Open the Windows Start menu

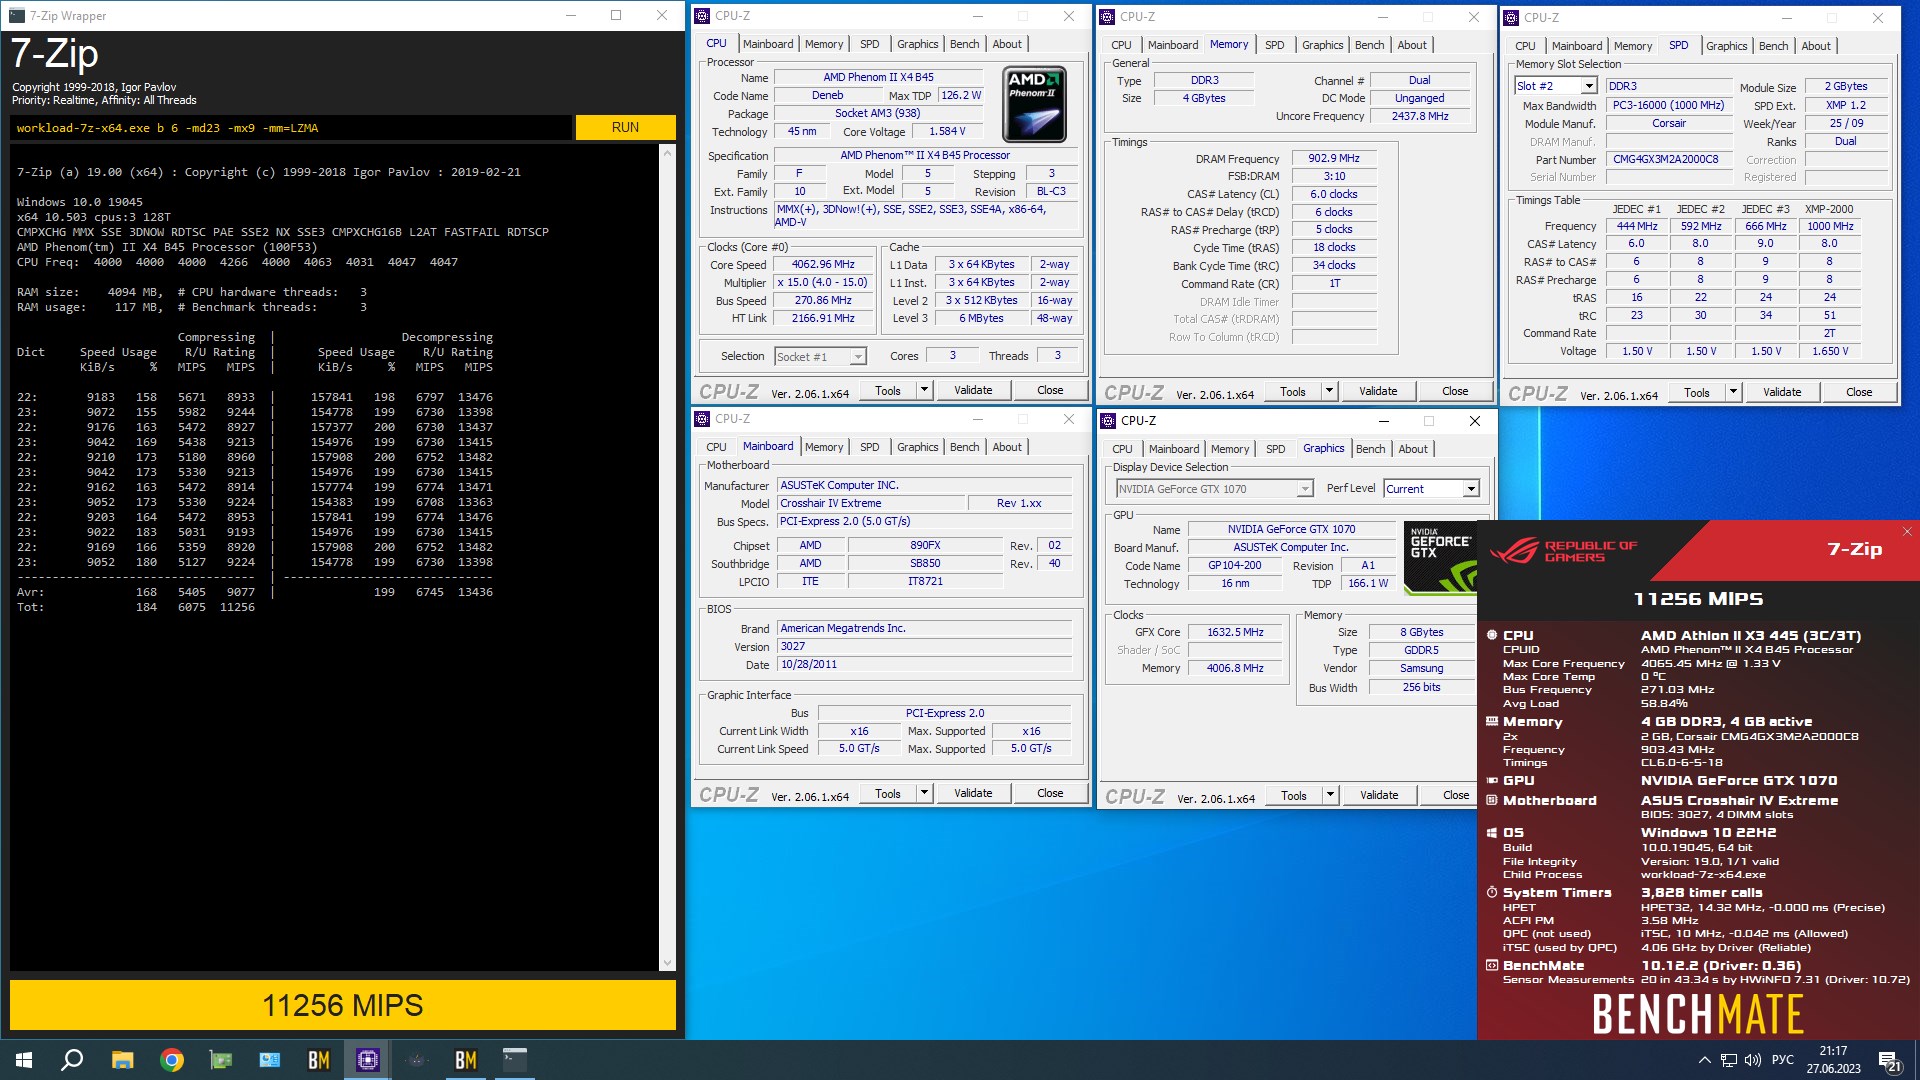tap(24, 1060)
